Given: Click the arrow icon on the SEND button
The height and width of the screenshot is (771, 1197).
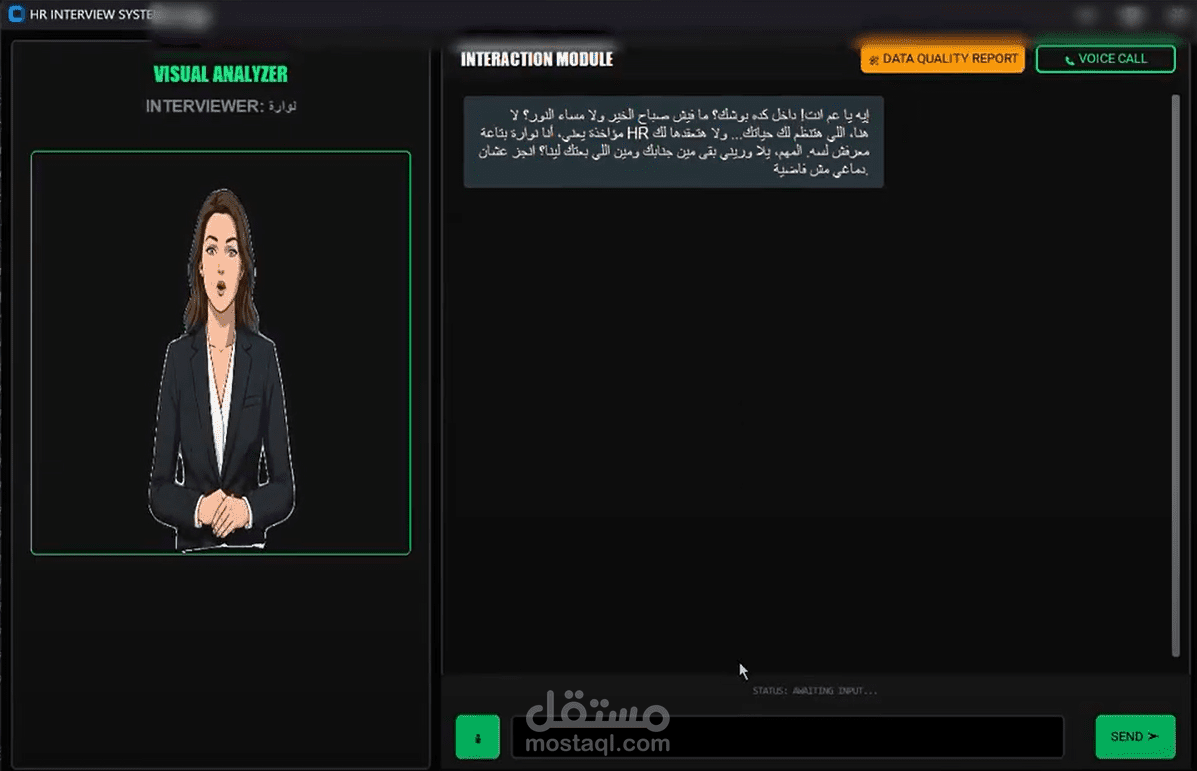Looking at the screenshot, I should pos(1152,736).
